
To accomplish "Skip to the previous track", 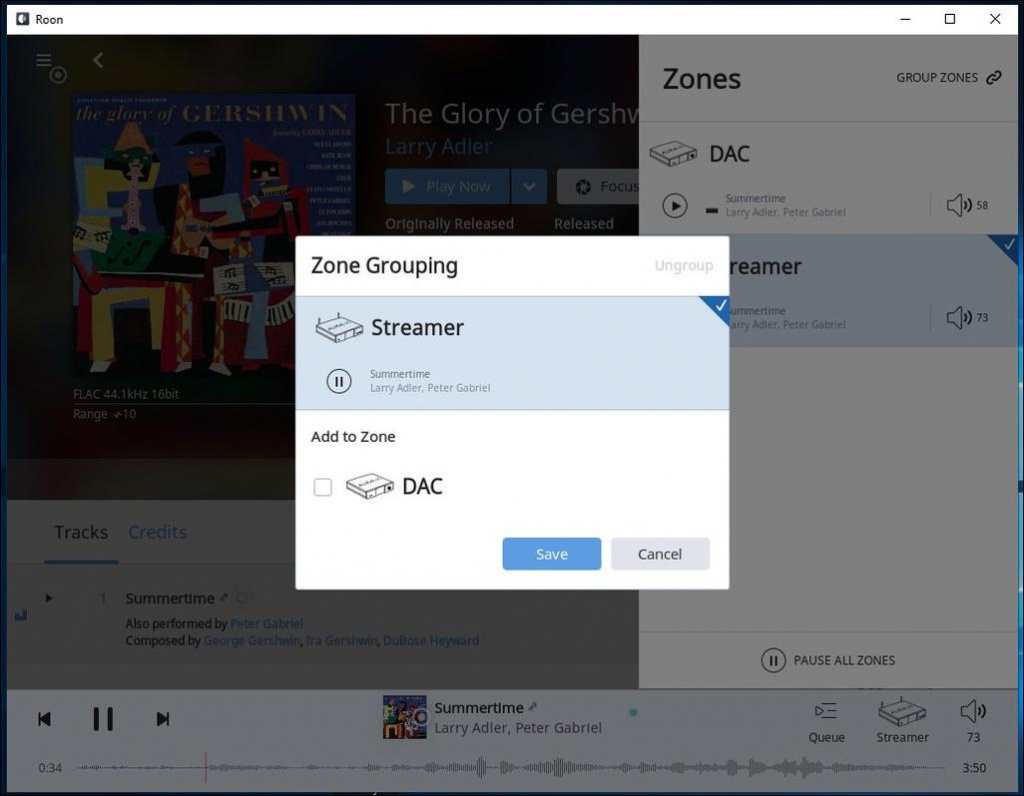I will pyautogui.click(x=45, y=719).
